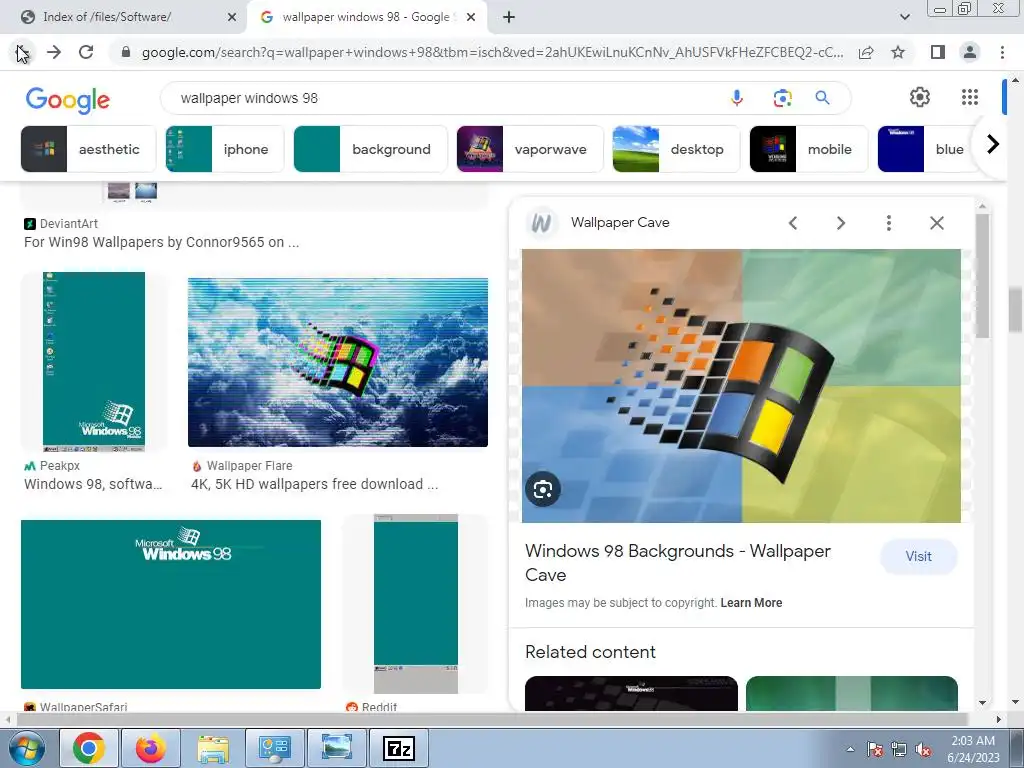Open the tab search dropdown arrow
Screen dimensions: 1024x768
(904, 17)
